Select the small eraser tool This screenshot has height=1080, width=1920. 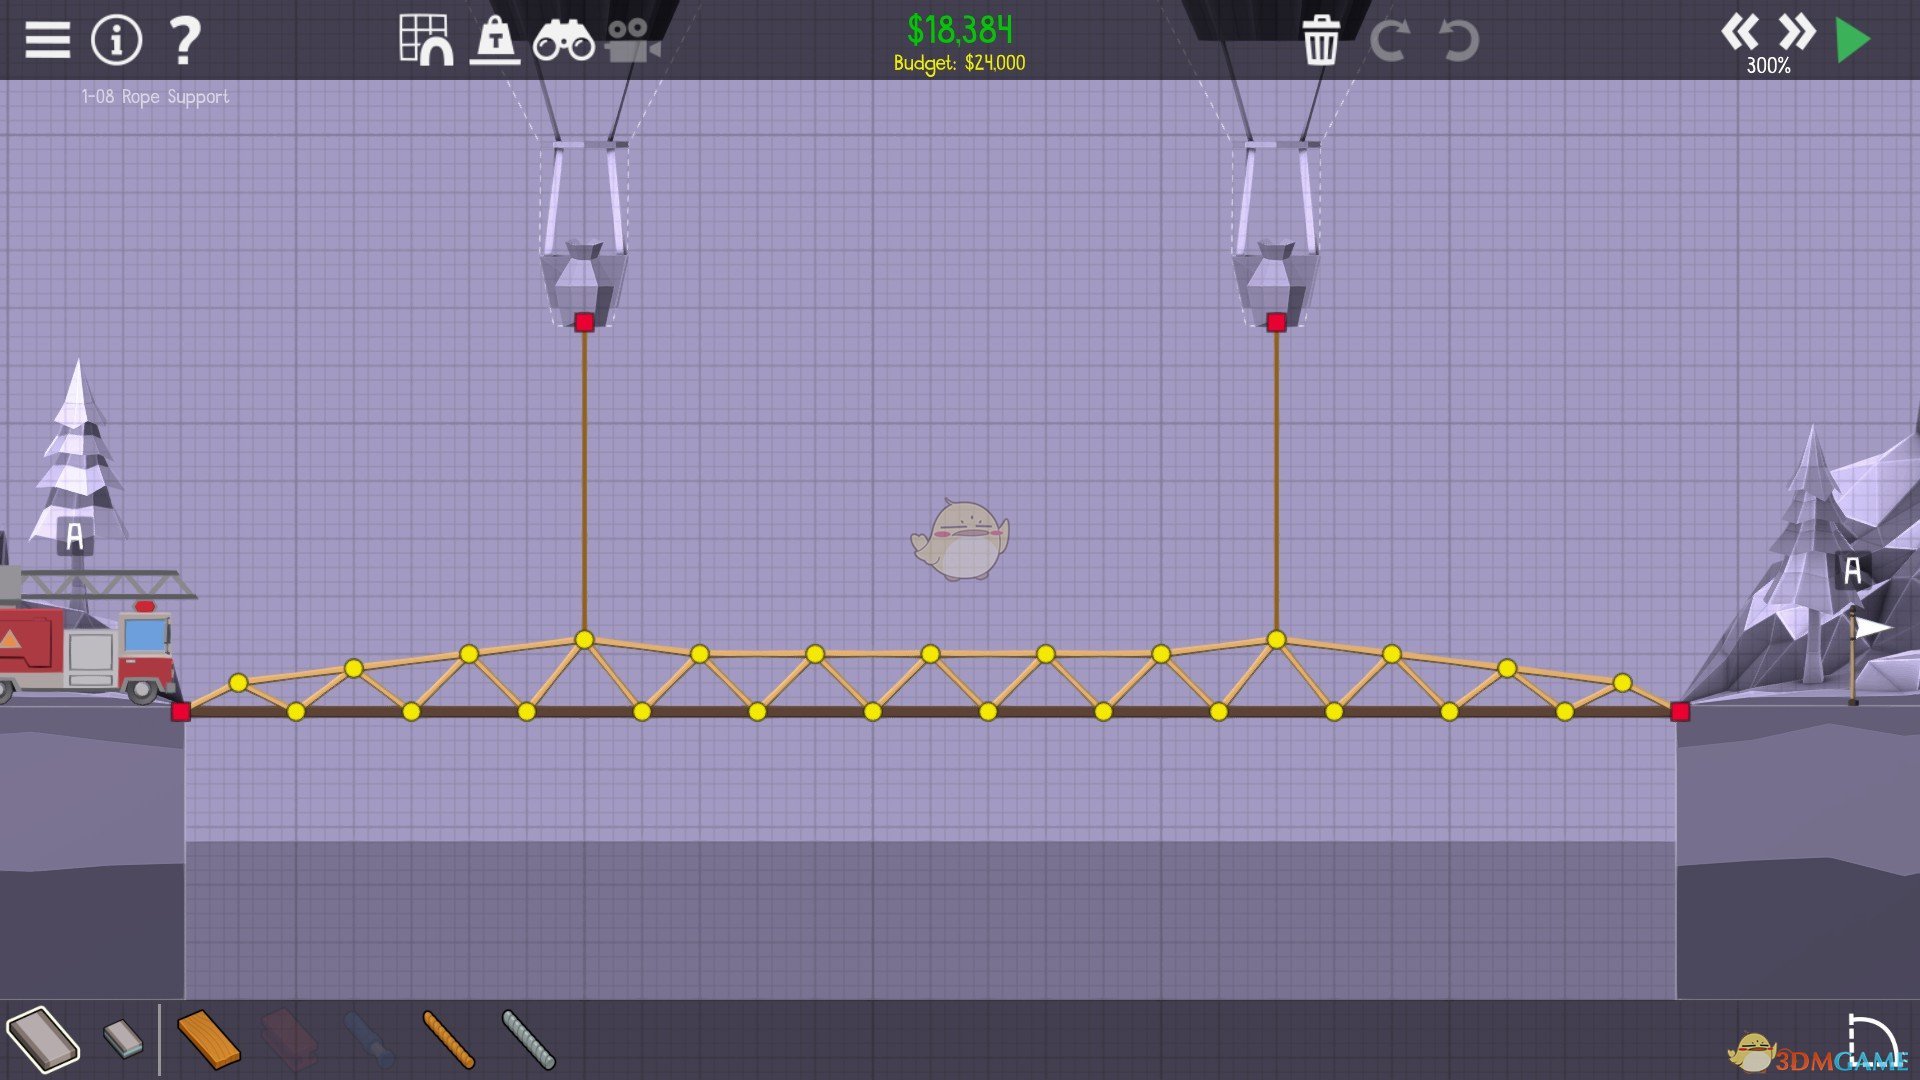[123, 1038]
